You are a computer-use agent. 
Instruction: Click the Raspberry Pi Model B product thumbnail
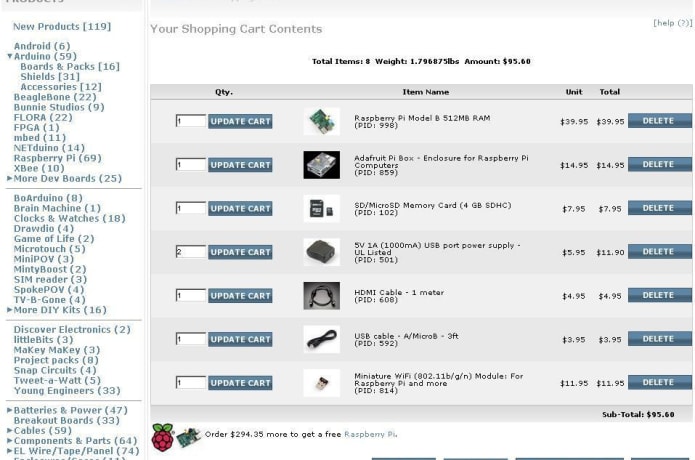click(x=321, y=121)
